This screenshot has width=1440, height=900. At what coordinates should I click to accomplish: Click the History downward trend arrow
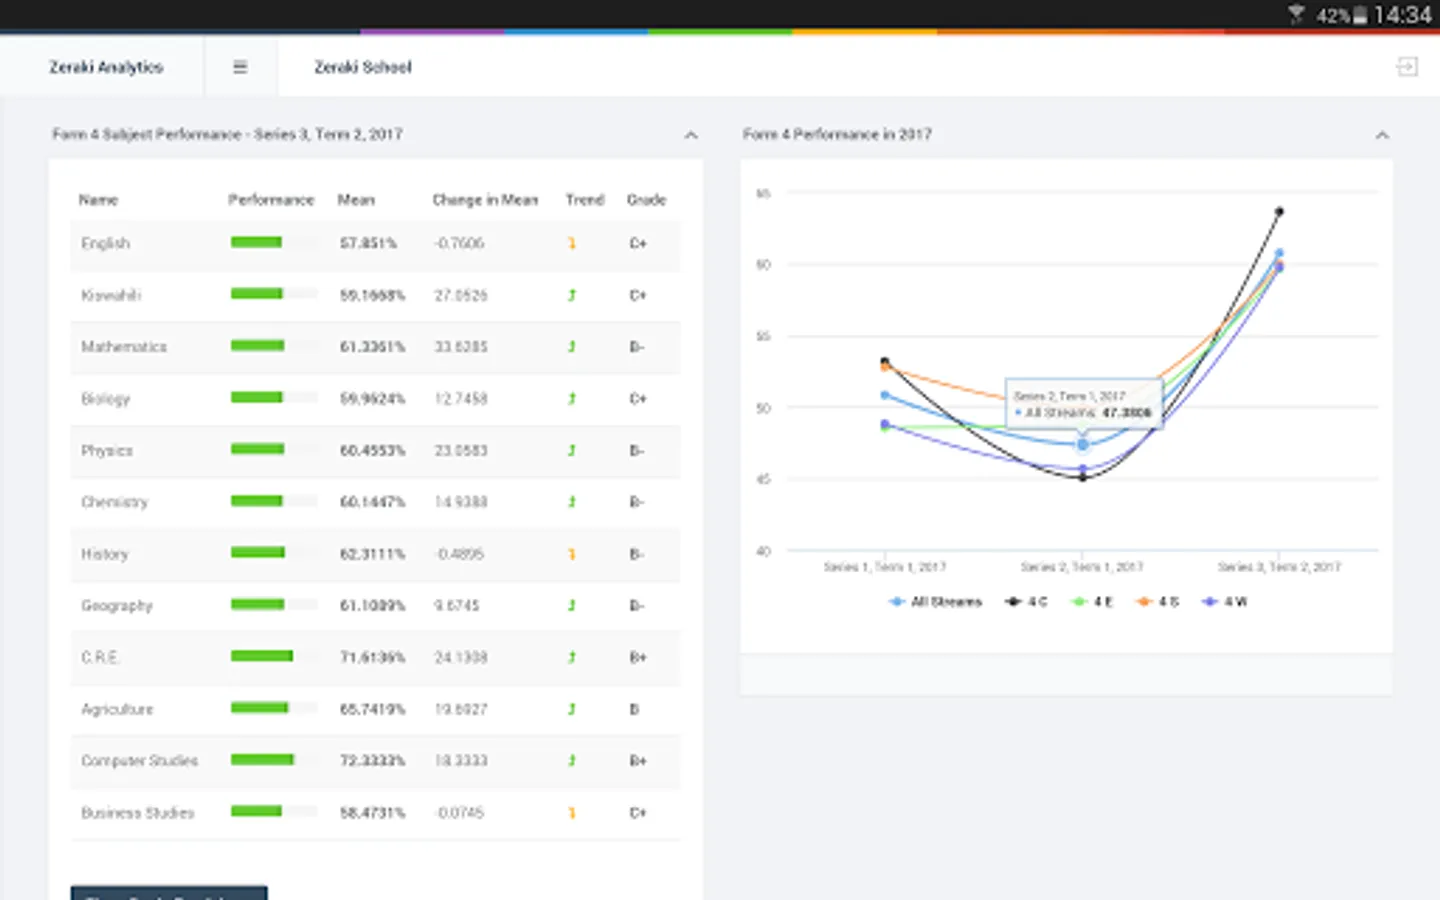pyautogui.click(x=572, y=554)
